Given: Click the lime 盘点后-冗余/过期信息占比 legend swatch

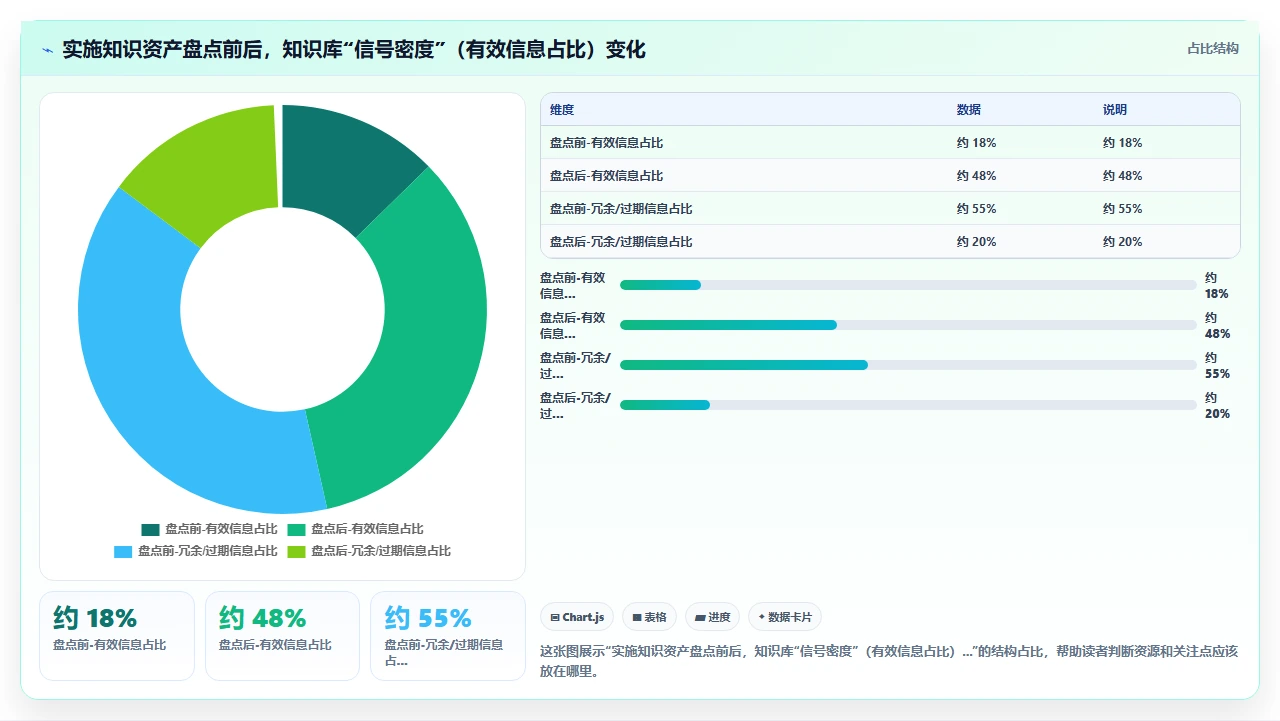Looking at the screenshot, I should pos(297,551).
